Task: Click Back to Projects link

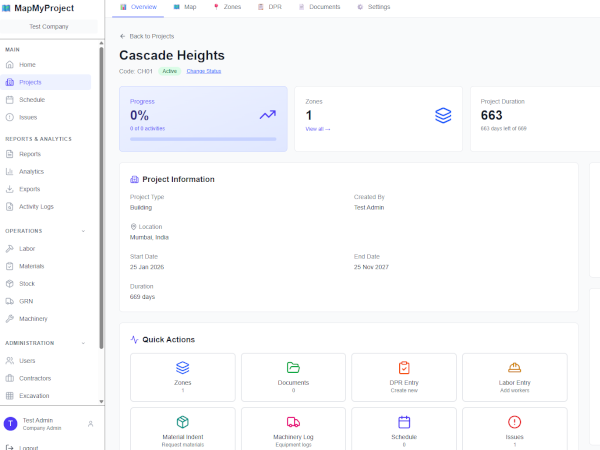Action: 147,36
